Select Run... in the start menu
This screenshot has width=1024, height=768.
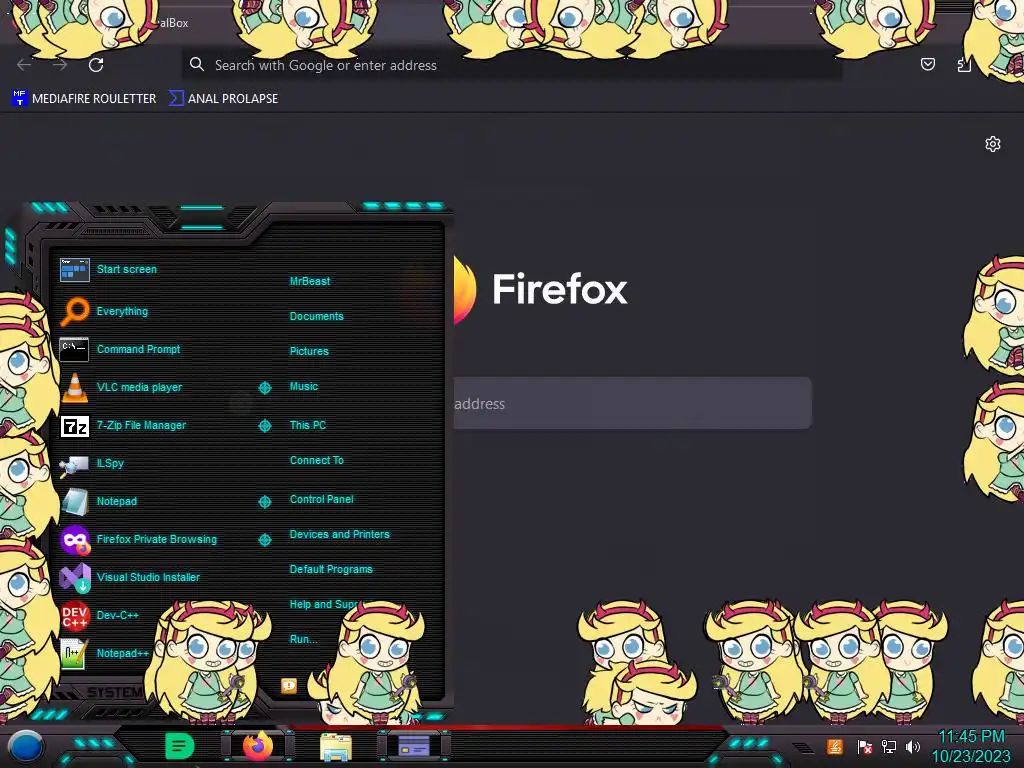pos(304,639)
